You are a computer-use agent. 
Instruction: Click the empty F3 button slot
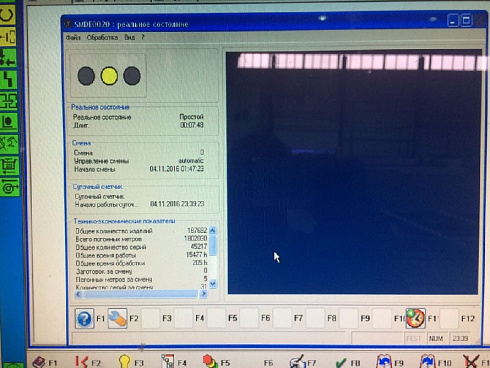pyautogui.click(x=150, y=319)
